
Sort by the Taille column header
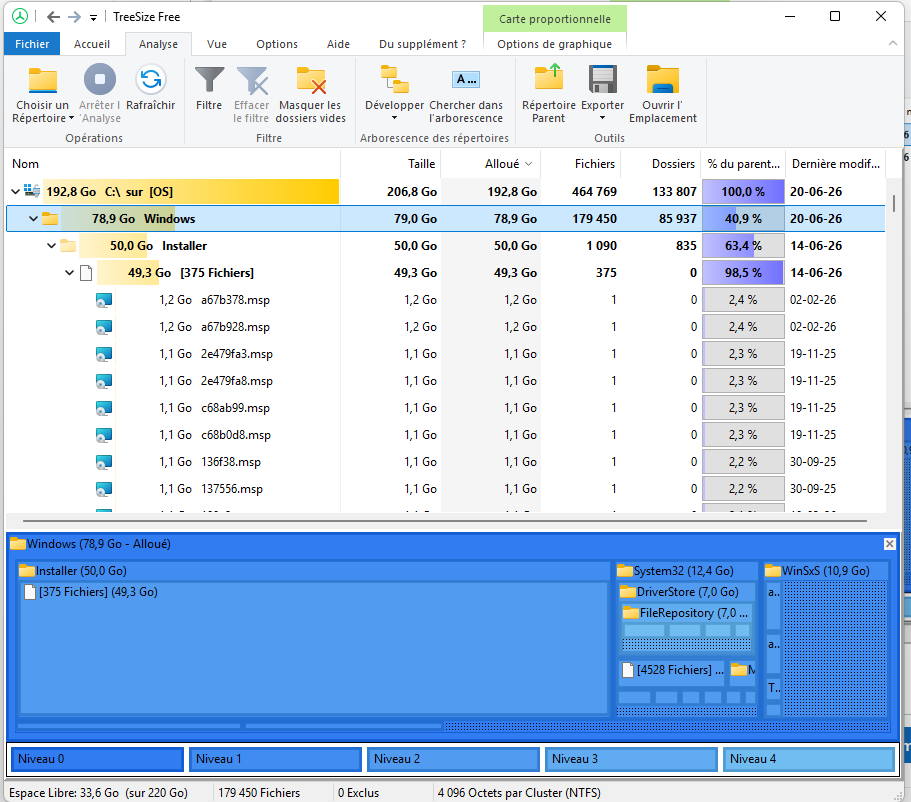(x=391, y=164)
